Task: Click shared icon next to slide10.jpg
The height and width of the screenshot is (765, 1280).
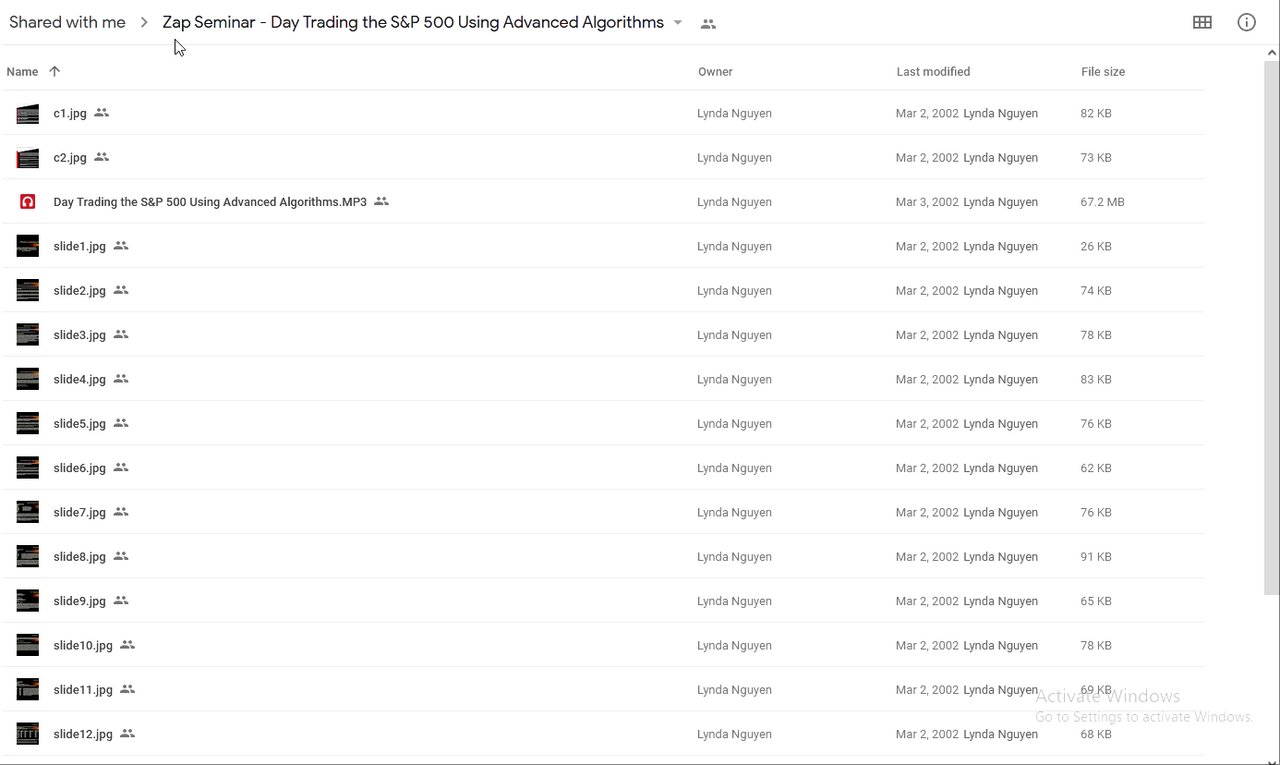Action: click(127, 644)
